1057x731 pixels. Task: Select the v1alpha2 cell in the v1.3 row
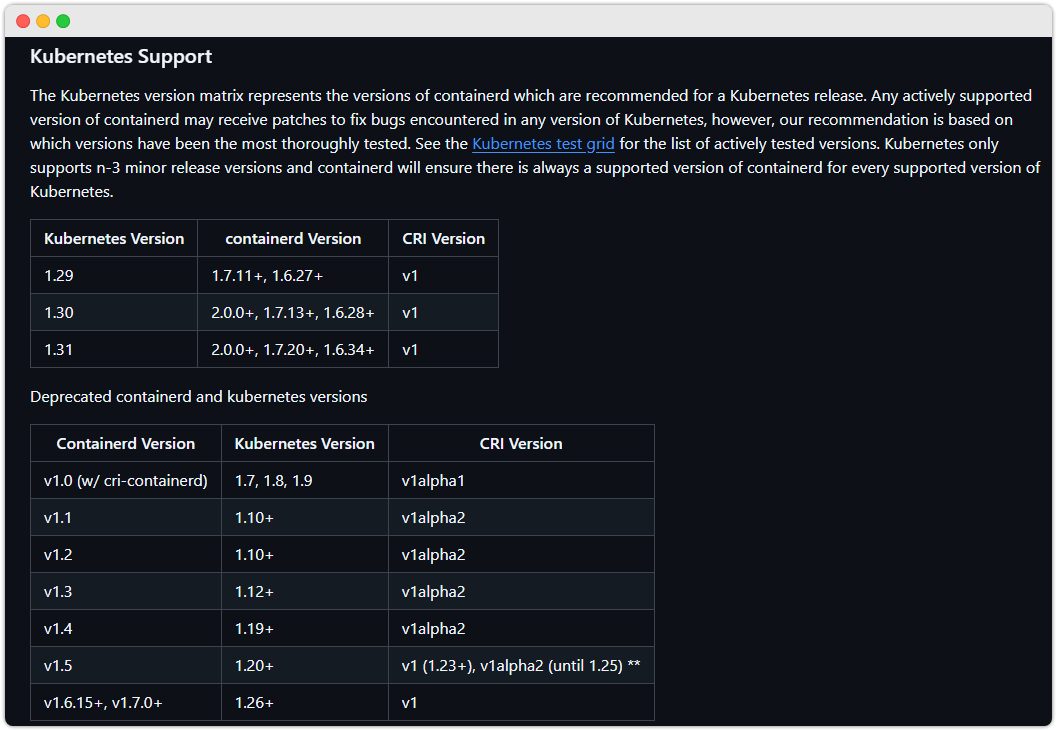(521, 591)
